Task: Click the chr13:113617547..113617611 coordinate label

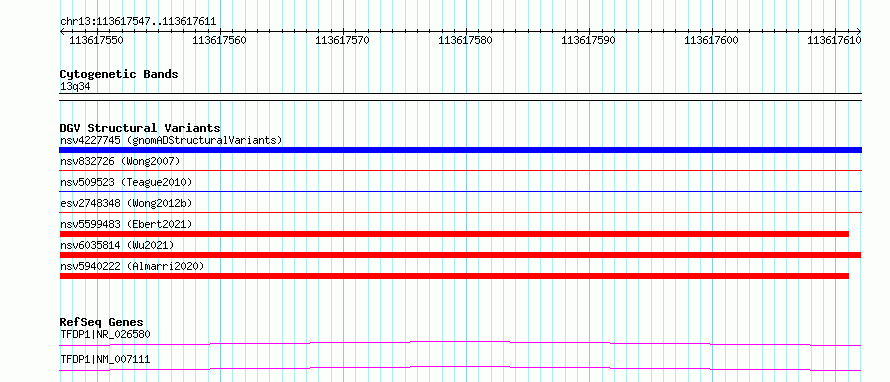Action: pos(138,22)
